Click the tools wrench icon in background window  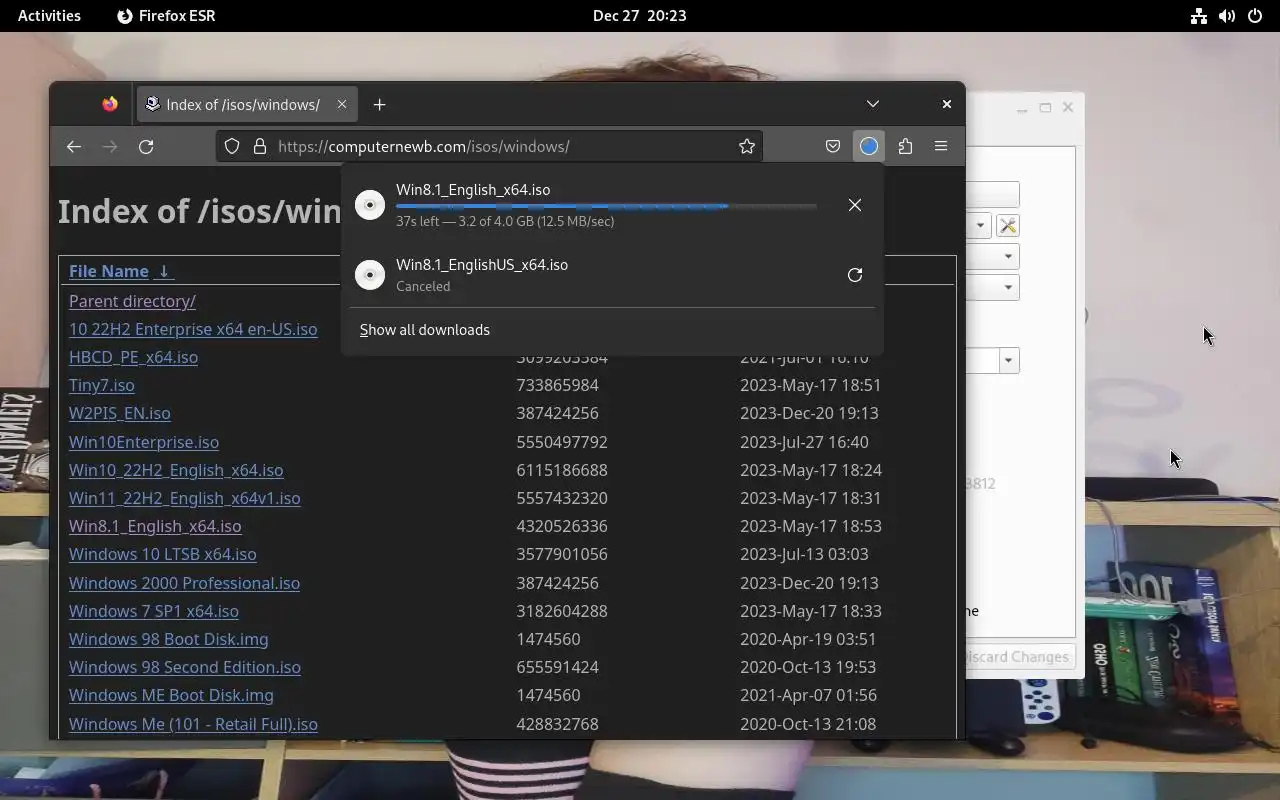pyautogui.click(x=1008, y=225)
